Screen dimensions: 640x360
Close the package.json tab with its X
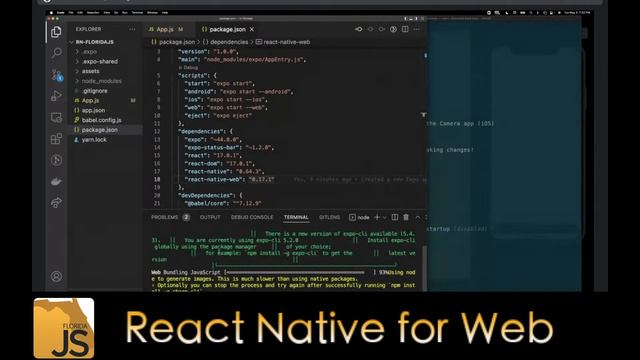(x=252, y=29)
